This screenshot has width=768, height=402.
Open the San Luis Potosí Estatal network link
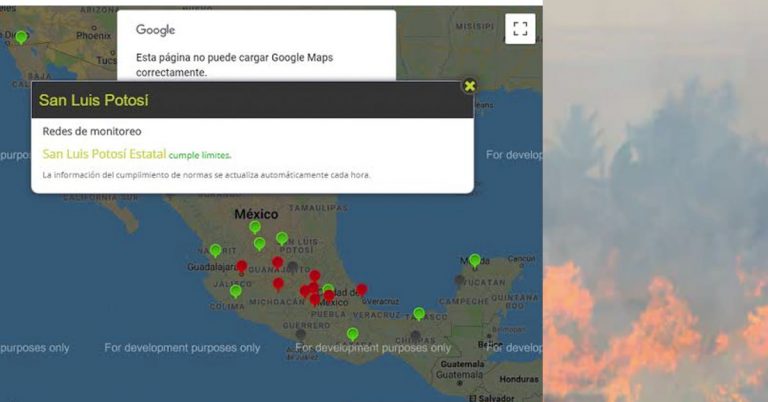[104, 154]
